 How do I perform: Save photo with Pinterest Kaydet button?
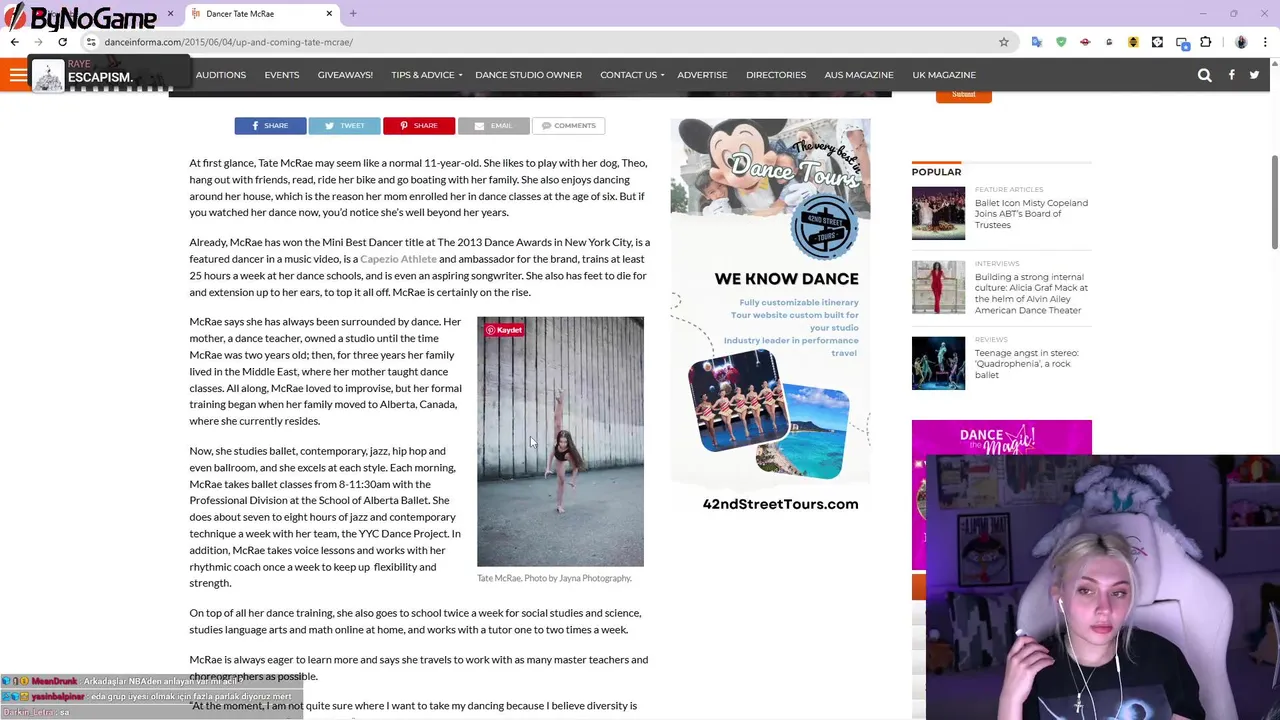504,330
